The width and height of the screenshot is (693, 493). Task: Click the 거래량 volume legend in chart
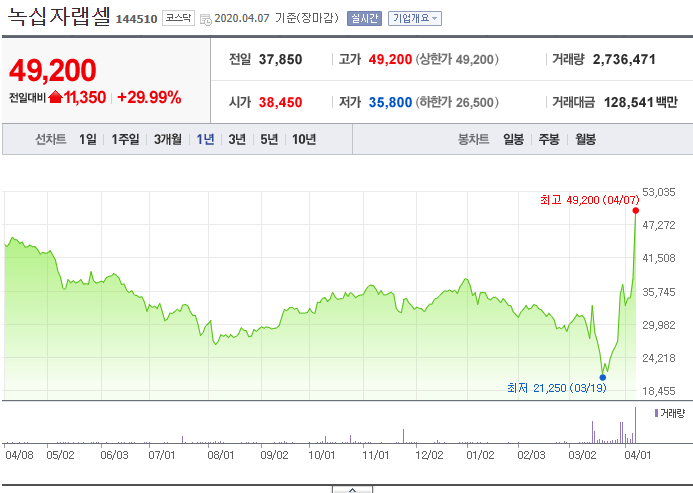coord(669,413)
